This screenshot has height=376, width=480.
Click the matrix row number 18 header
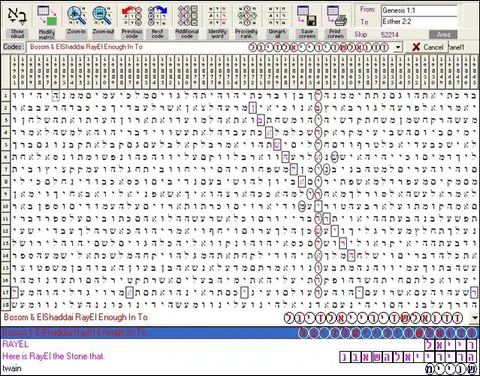pyautogui.click(x=6, y=304)
